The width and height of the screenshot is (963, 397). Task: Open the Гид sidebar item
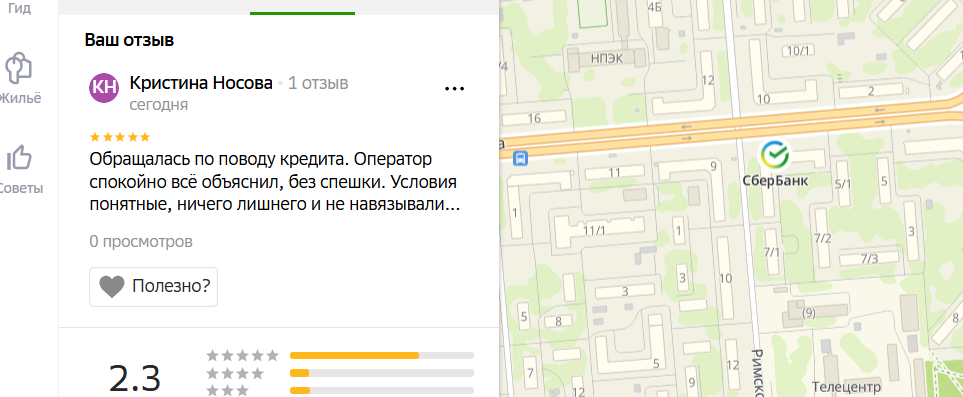19,9
